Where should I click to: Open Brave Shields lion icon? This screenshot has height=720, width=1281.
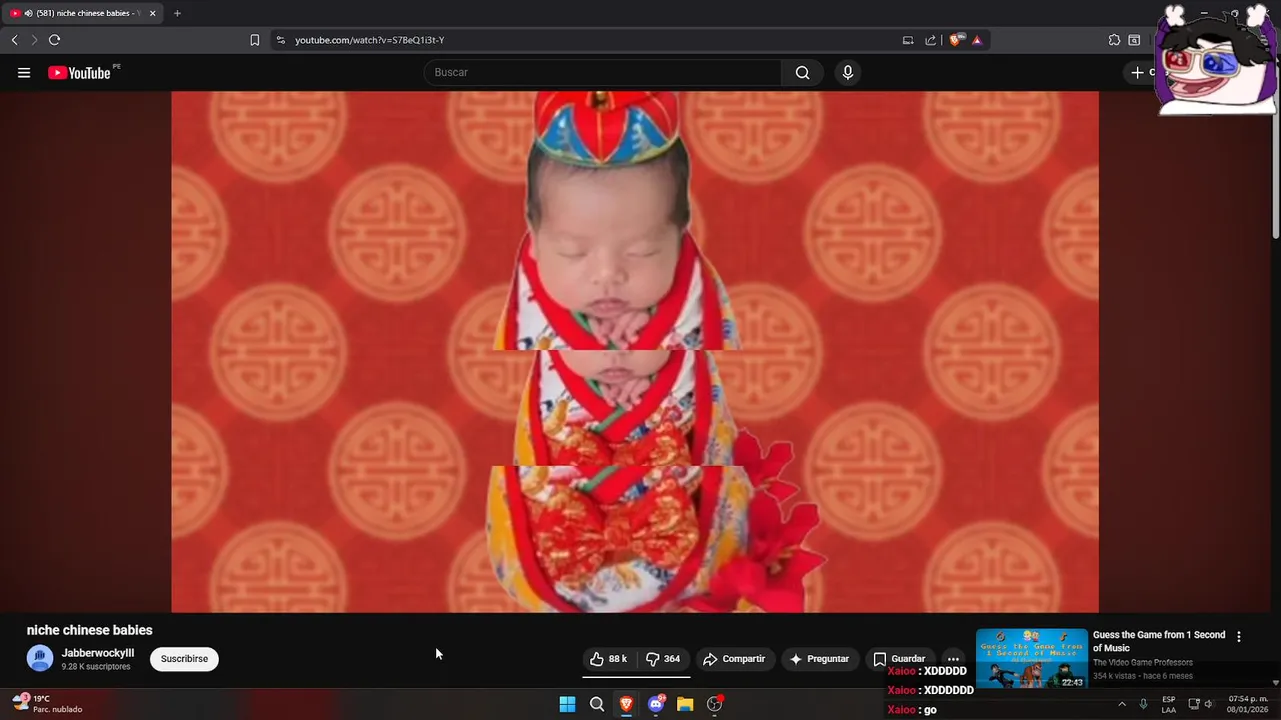point(957,40)
